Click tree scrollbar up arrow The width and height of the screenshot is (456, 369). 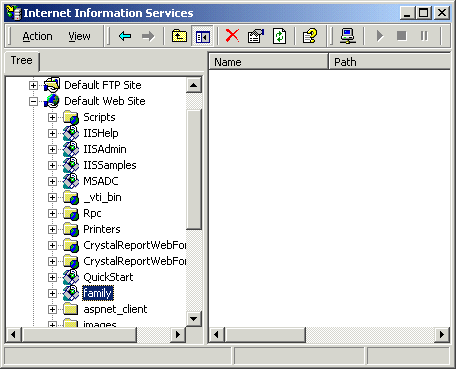click(194, 85)
